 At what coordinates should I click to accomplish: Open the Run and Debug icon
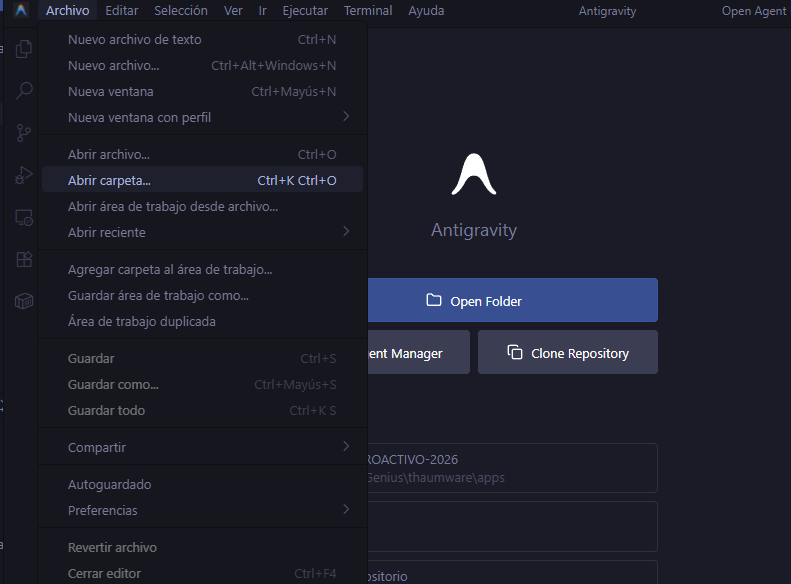[x=23, y=176]
